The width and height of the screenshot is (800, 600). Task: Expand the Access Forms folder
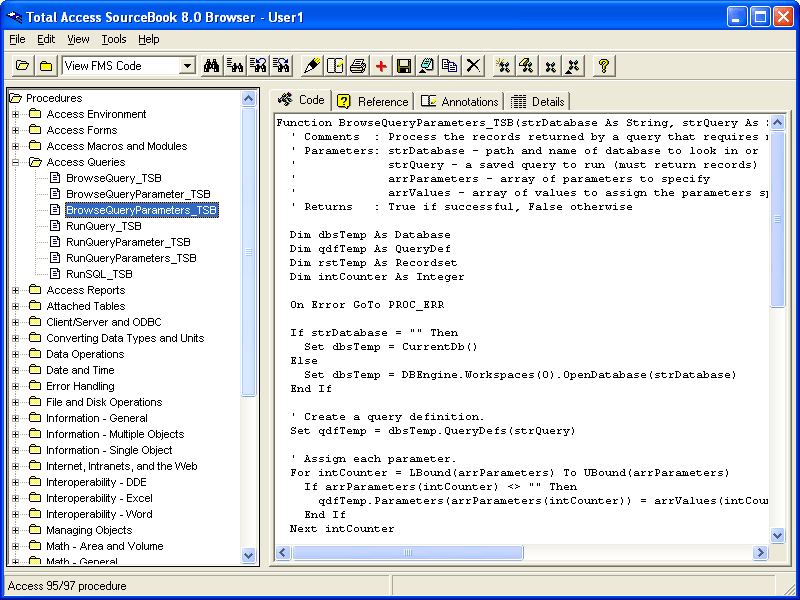tap(15, 130)
